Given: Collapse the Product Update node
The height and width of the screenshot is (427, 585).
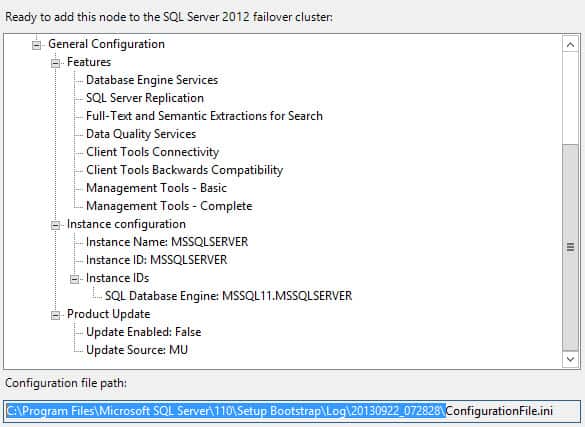Looking at the screenshot, I should (x=55, y=315).
